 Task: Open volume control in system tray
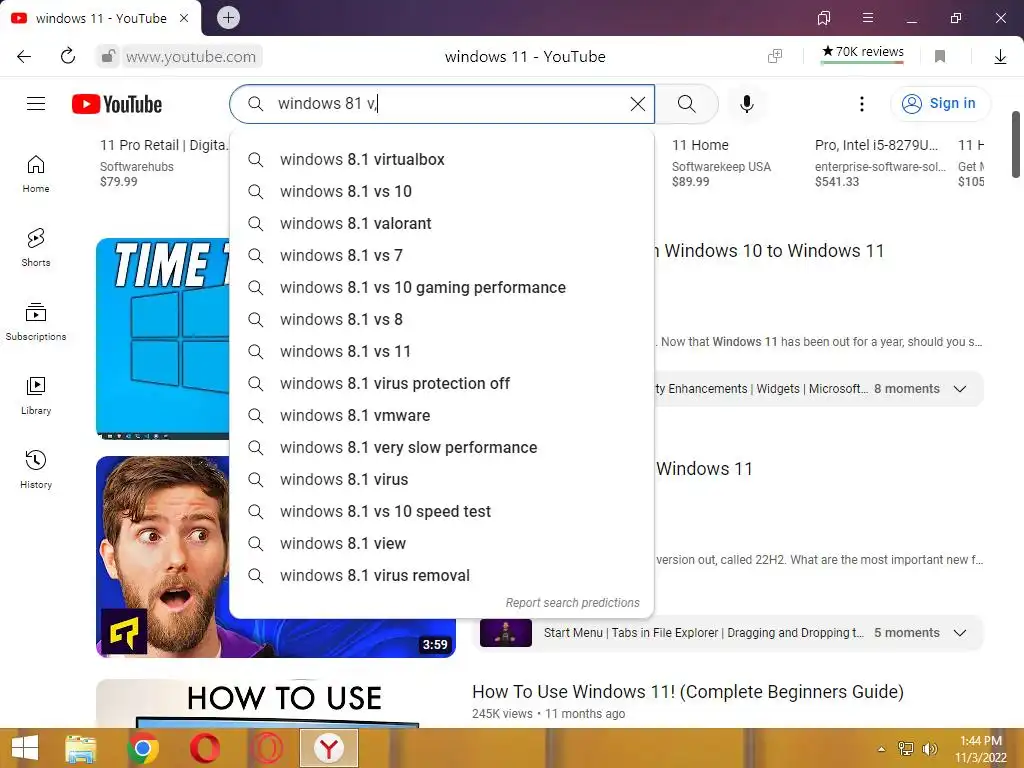point(929,749)
